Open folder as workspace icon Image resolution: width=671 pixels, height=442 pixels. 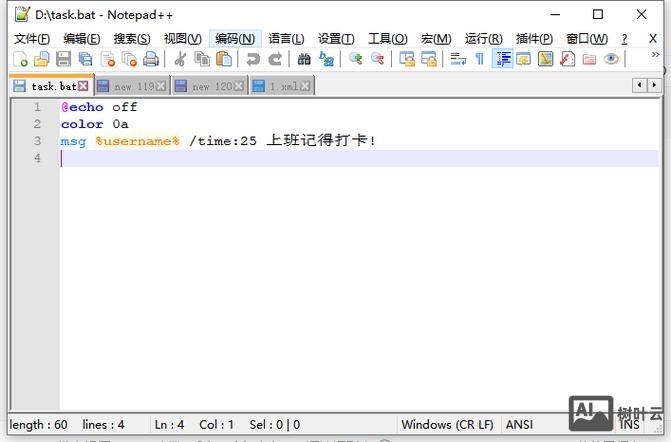point(589,59)
